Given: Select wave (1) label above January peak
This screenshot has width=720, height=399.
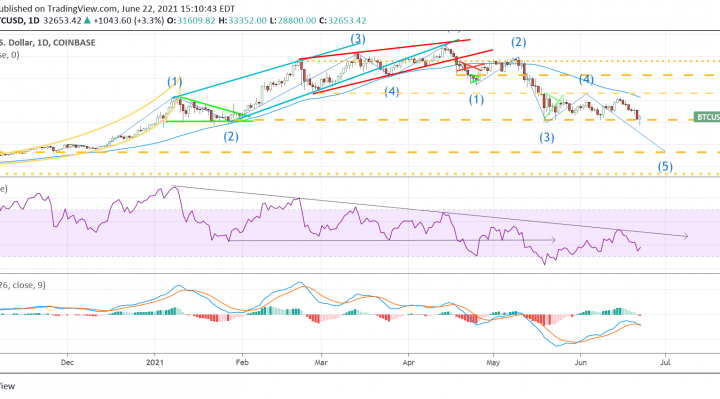Looking at the screenshot, I should point(174,82).
